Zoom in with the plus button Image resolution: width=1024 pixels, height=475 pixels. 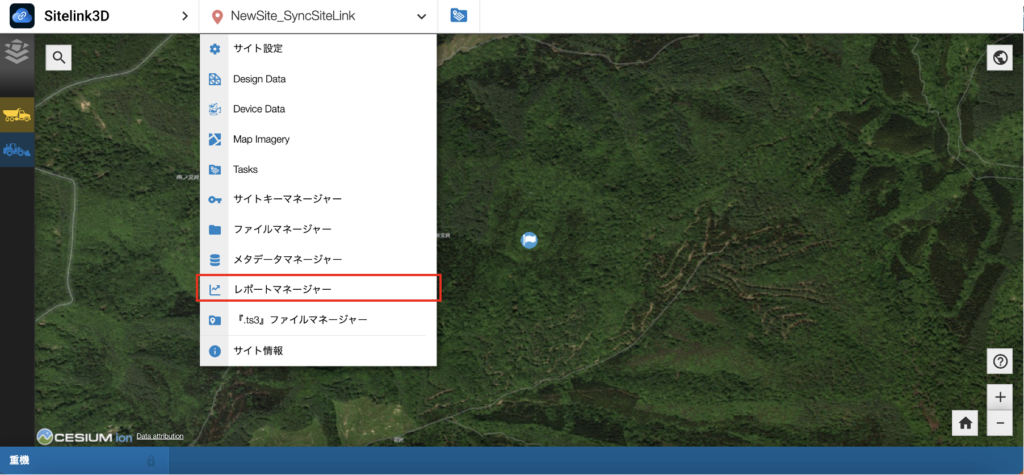tap(999, 396)
